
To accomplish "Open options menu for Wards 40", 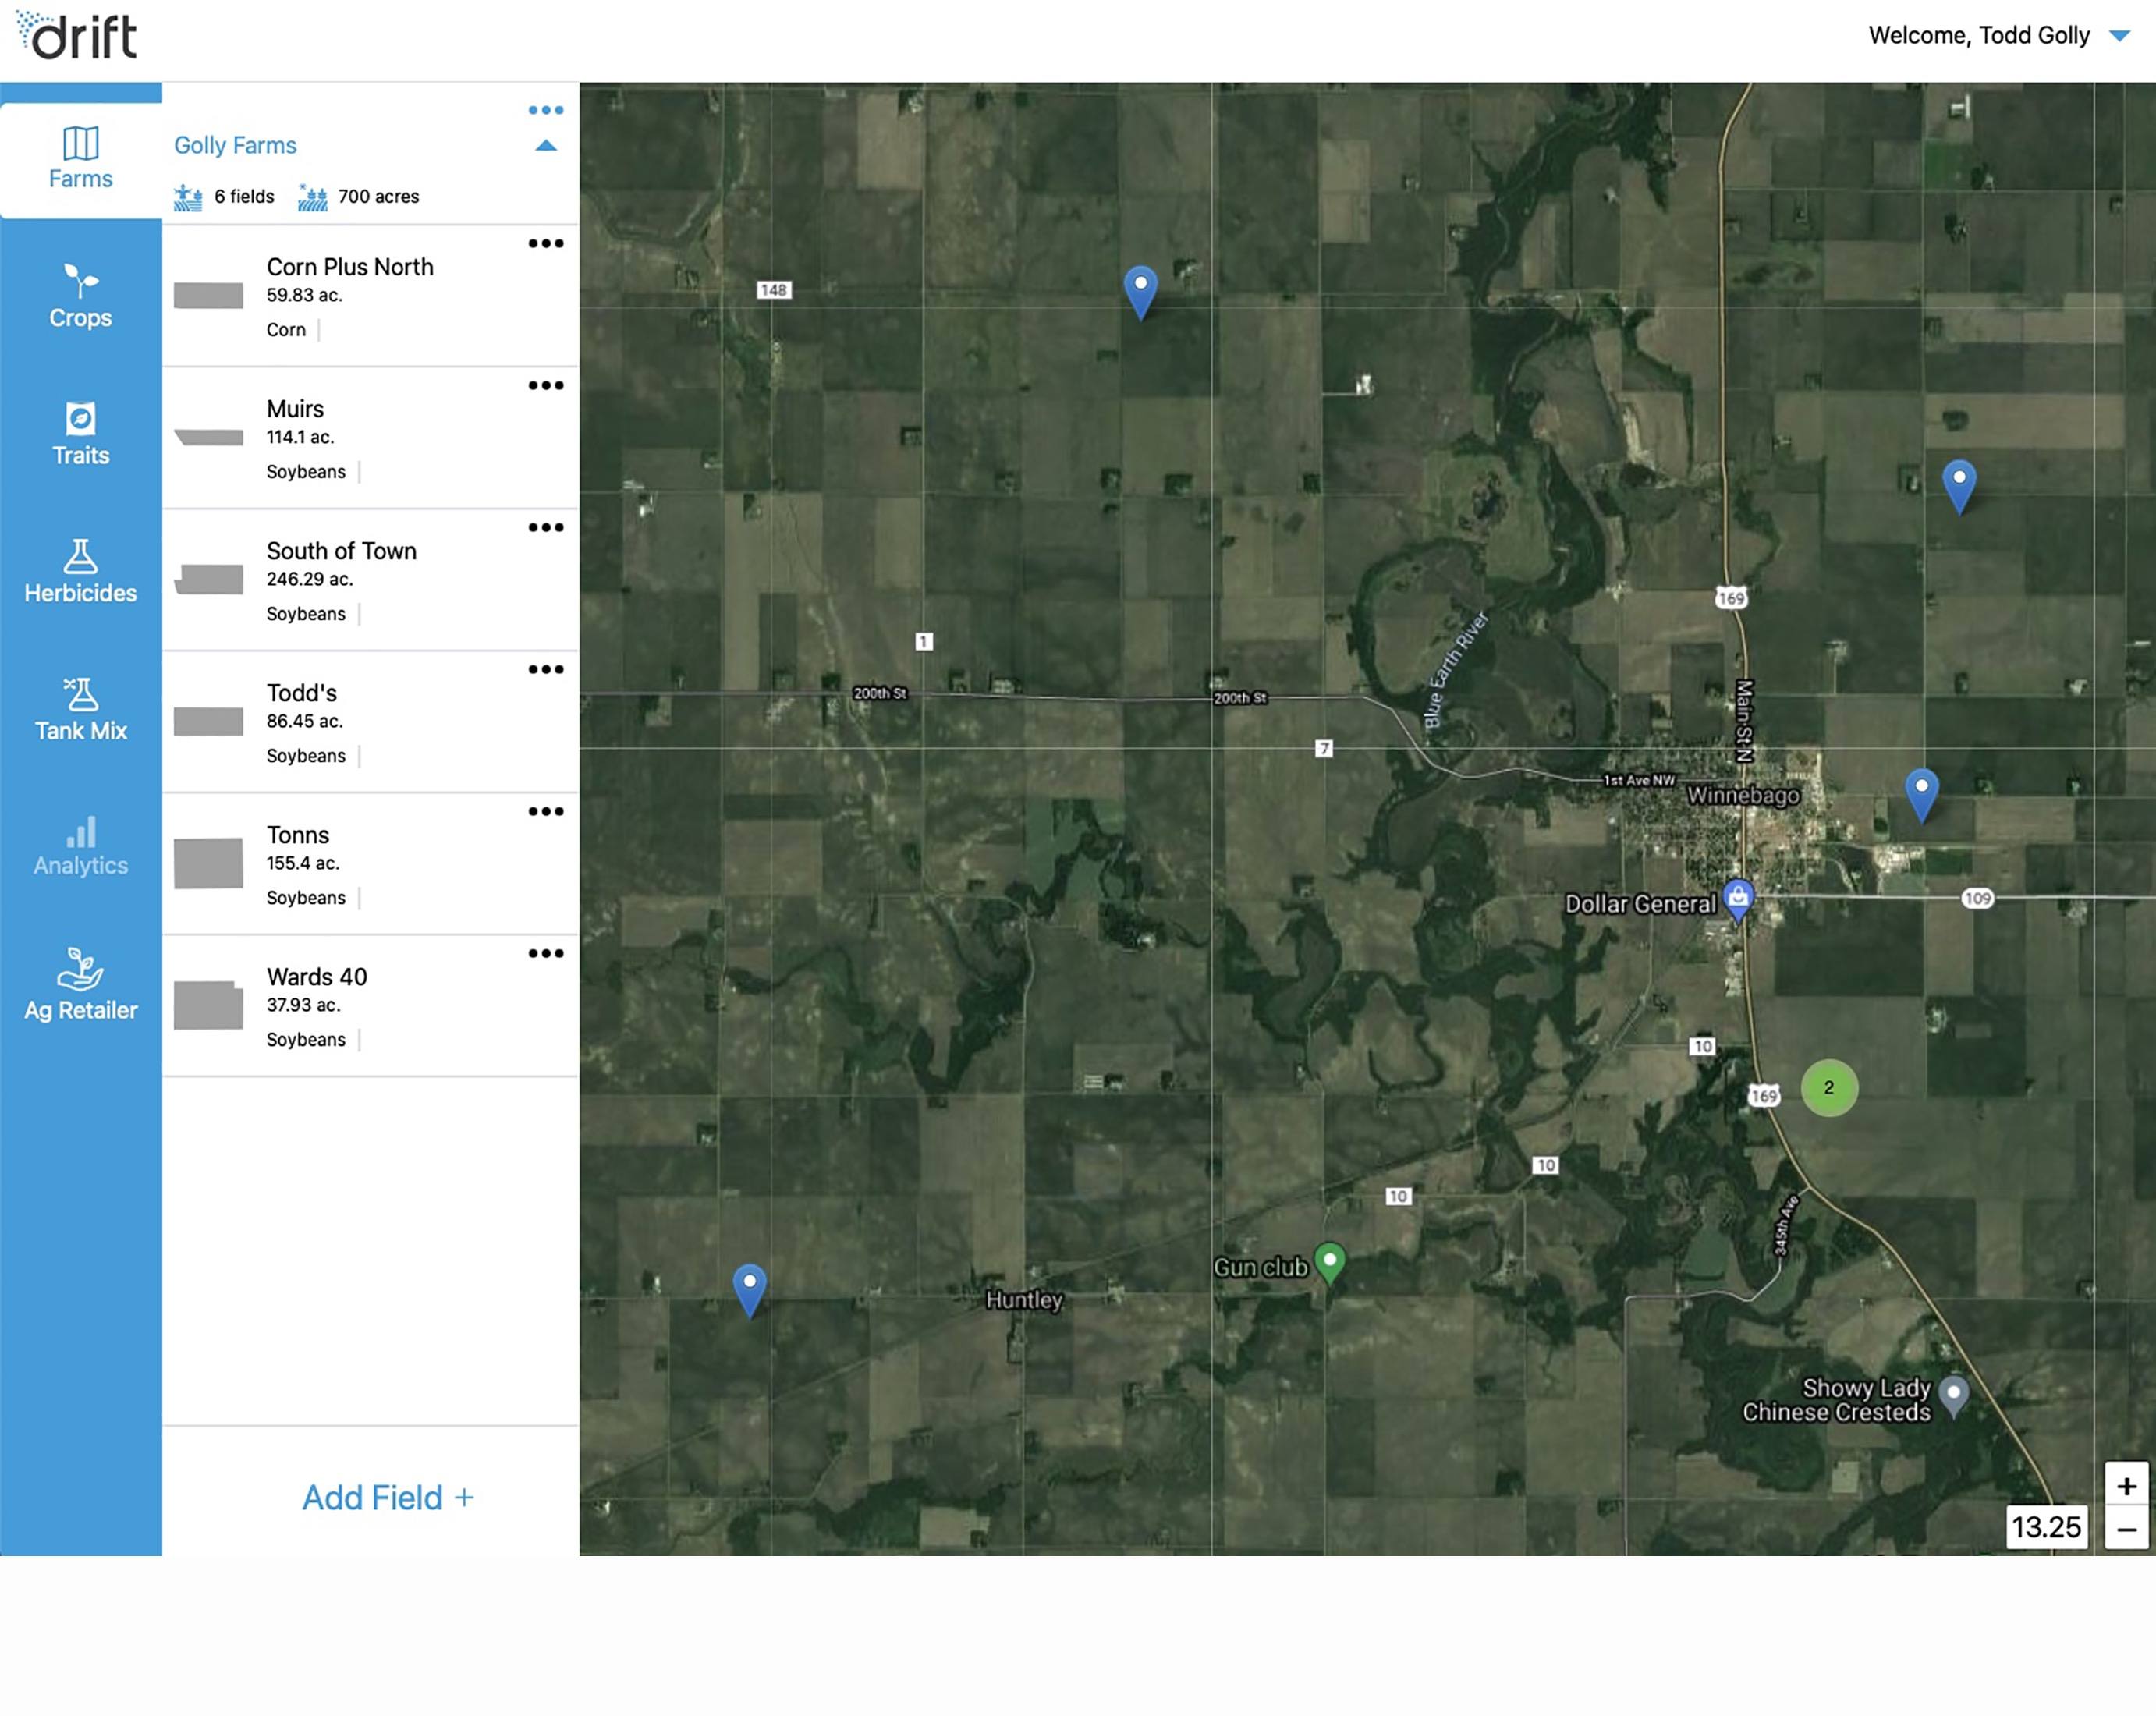I will click(x=545, y=953).
